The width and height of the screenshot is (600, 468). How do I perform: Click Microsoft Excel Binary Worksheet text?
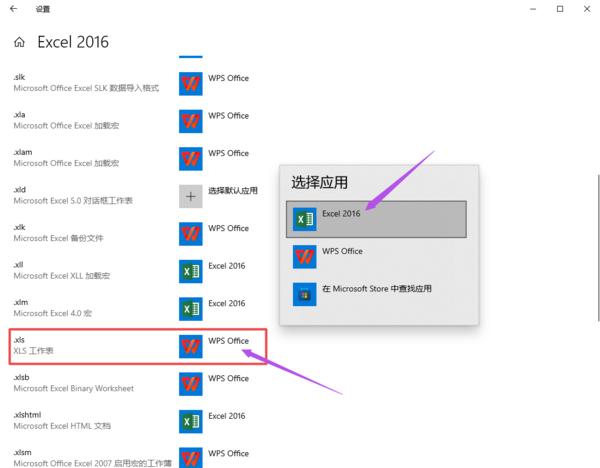[73, 388]
